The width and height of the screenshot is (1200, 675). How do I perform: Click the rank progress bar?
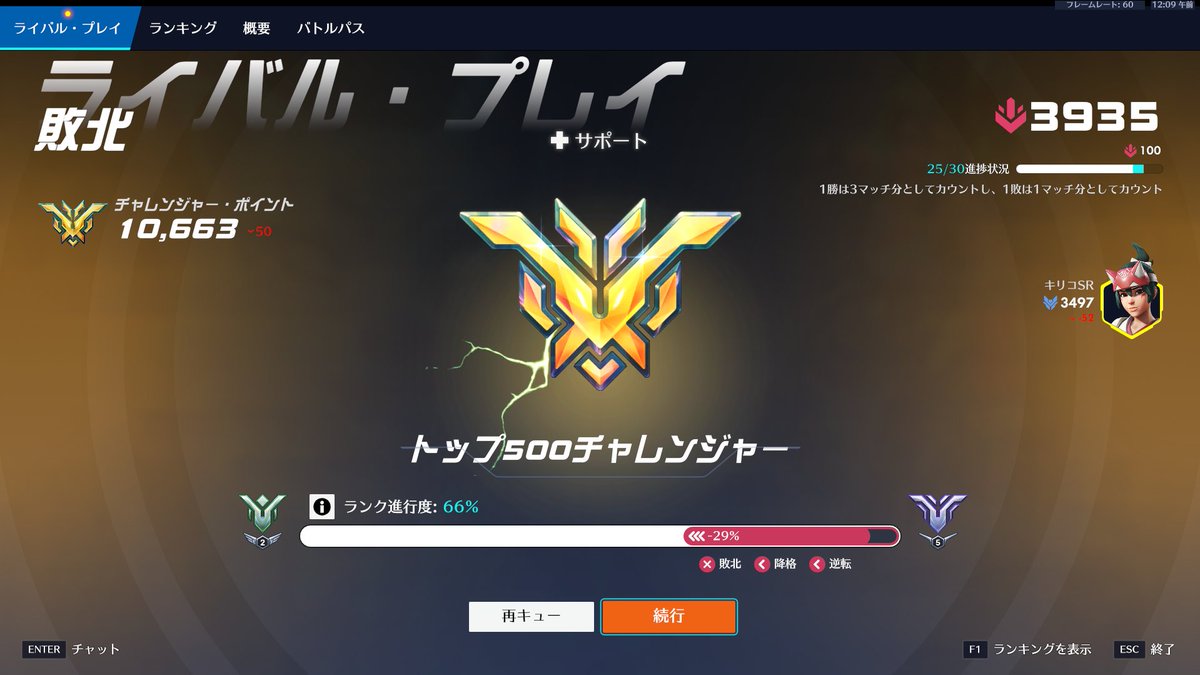point(600,536)
